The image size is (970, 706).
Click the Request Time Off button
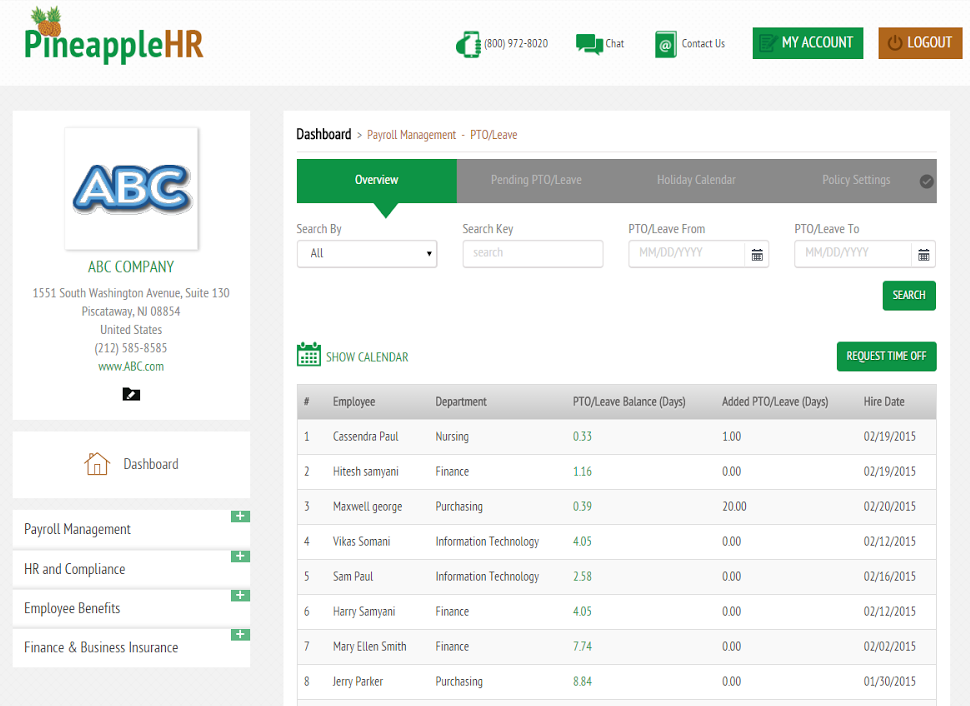tap(886, 356)
